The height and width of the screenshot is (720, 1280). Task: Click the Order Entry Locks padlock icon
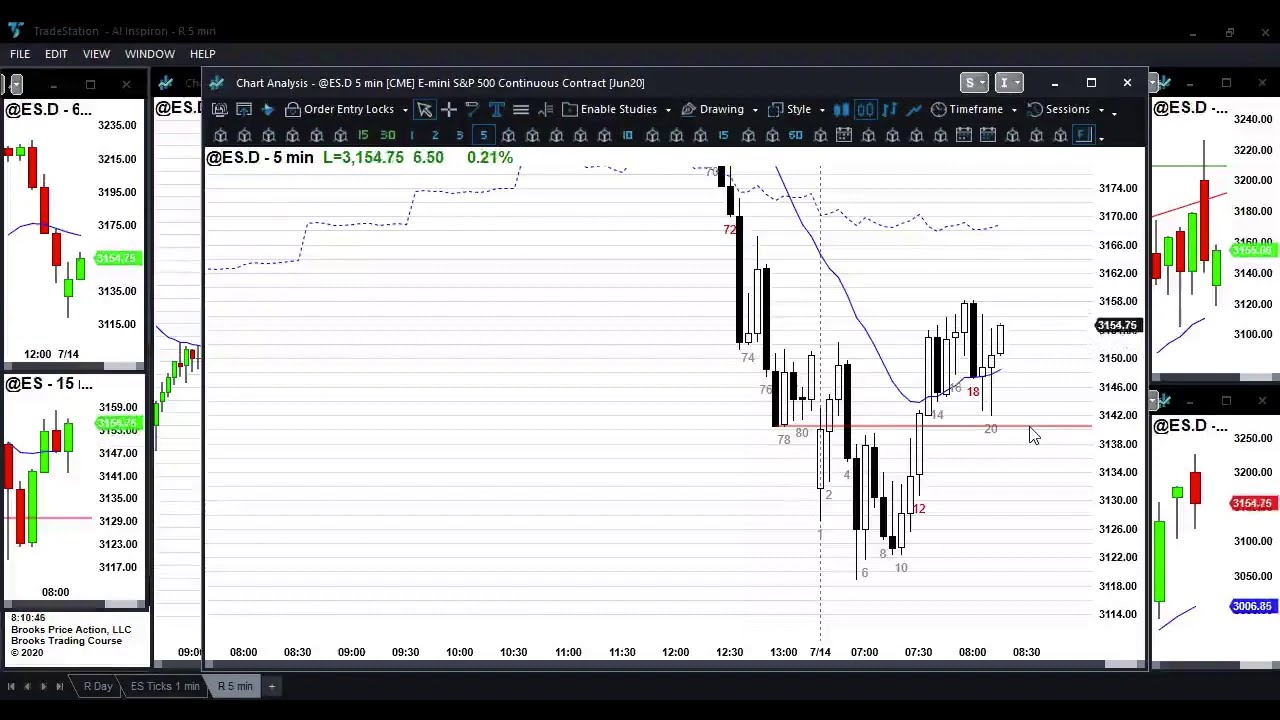tap(292, 109)
